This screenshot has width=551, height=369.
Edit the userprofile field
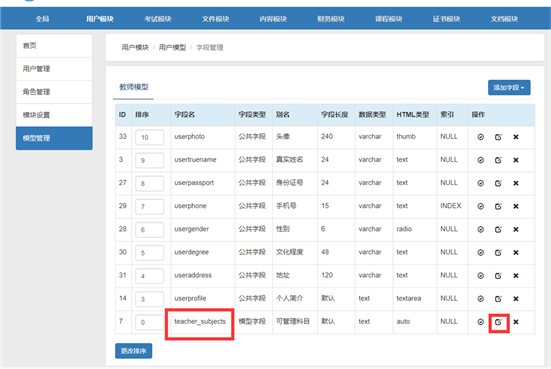(x=498, y=299)
